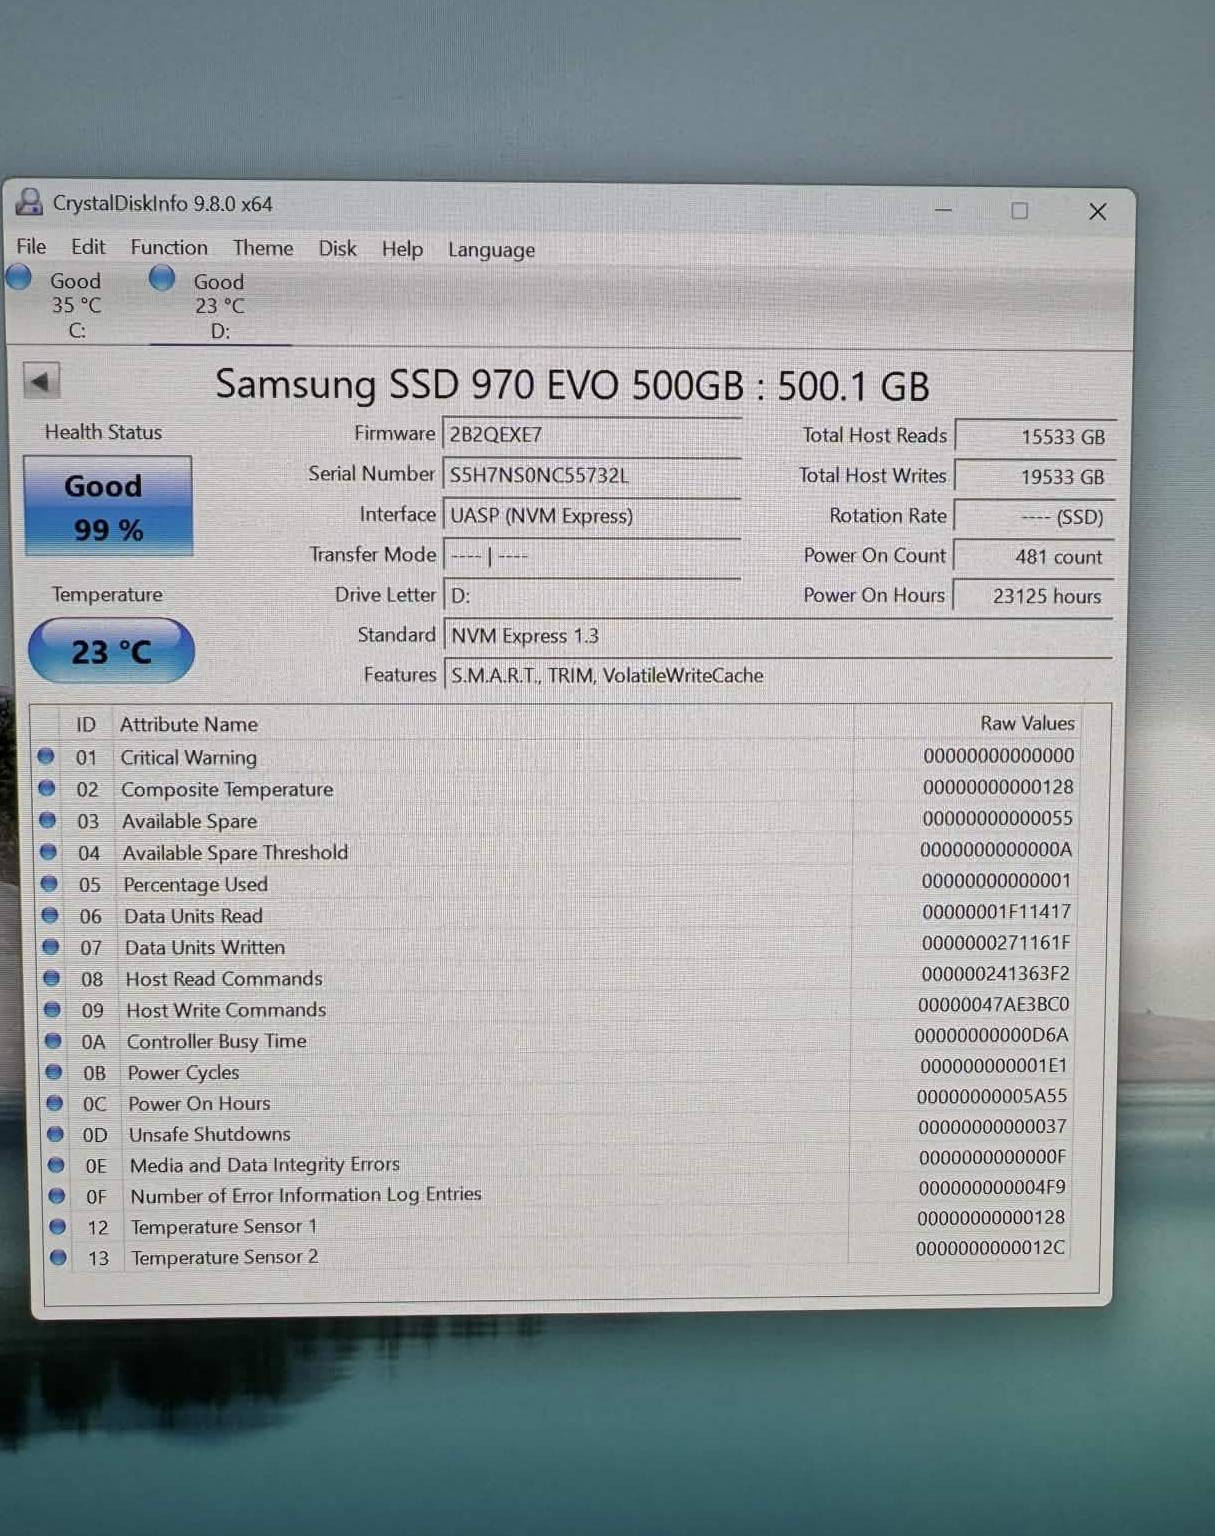Click status dot for Available Spare Threshold
Screen dimensions: 1215x1536
coord(49,853)
